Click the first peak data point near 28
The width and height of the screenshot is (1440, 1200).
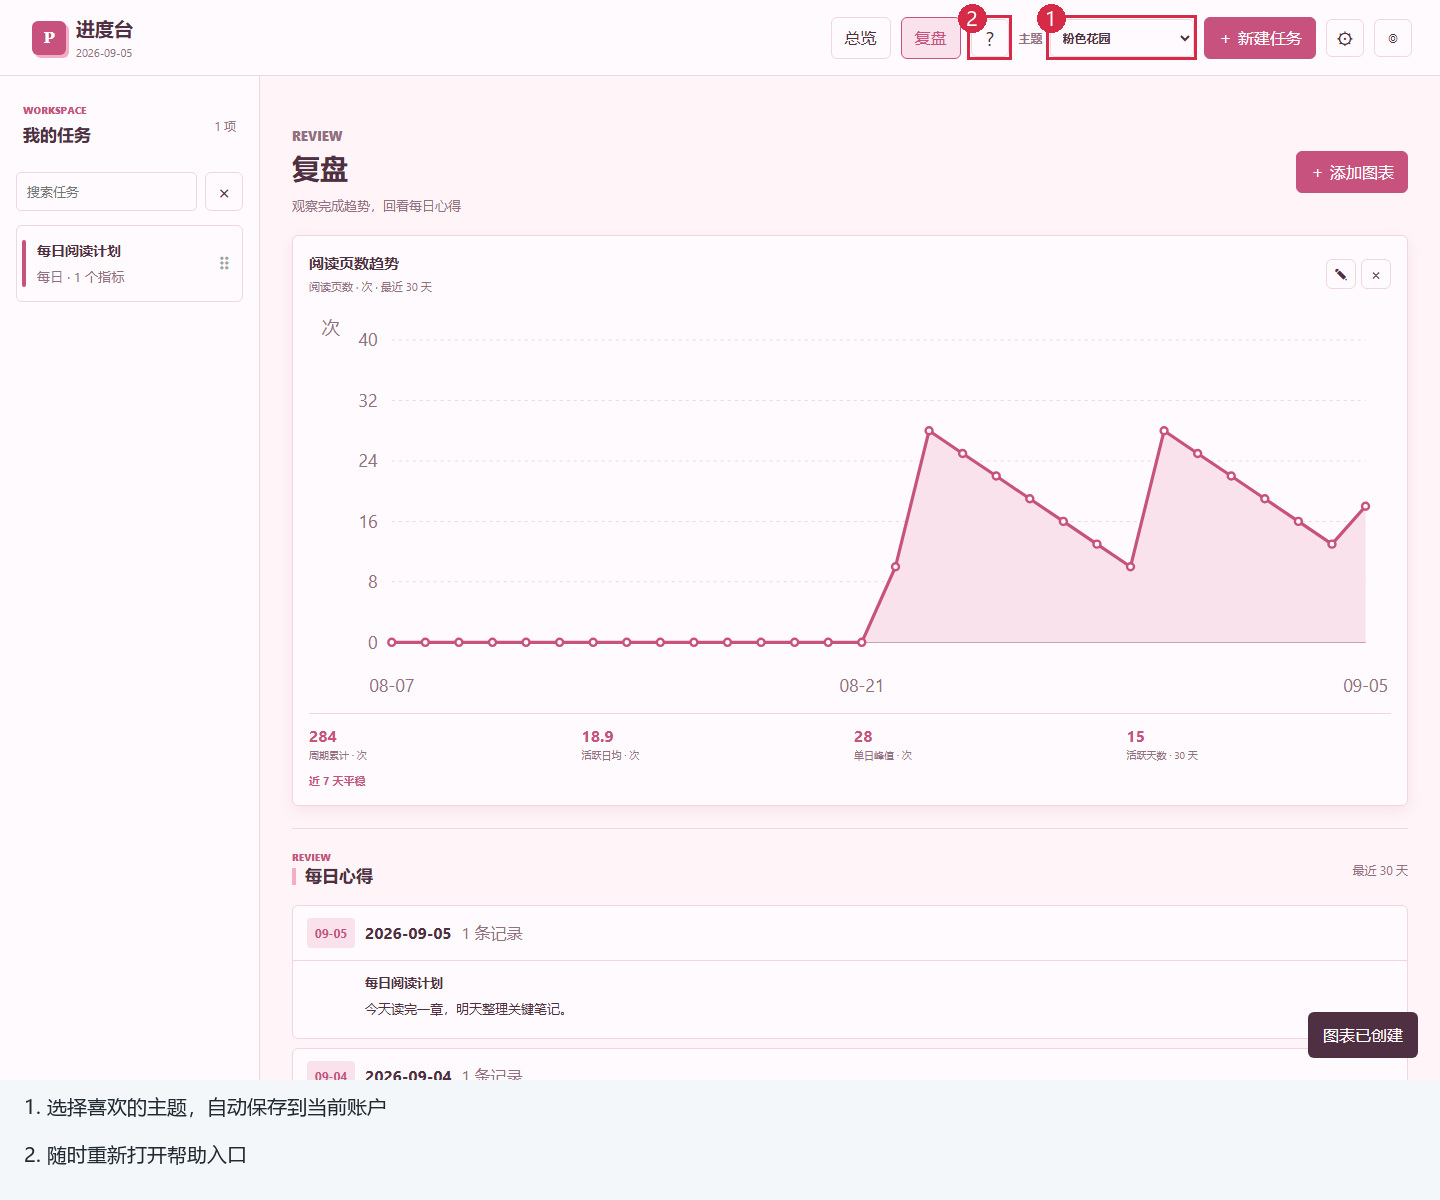click(929, 431)
